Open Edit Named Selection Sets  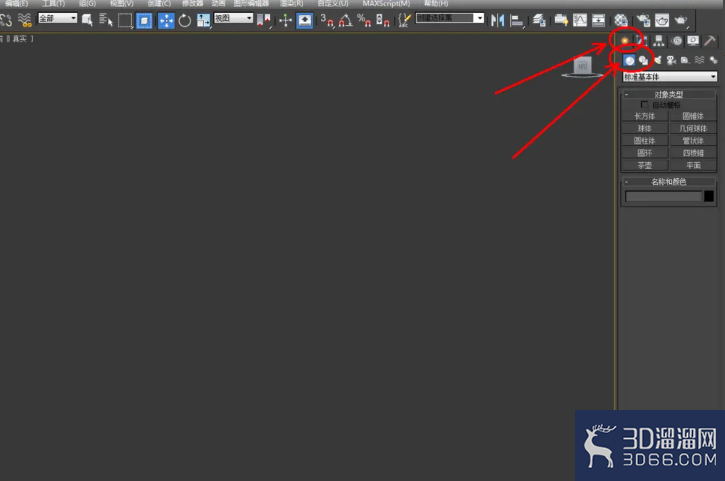coord(405,20)
